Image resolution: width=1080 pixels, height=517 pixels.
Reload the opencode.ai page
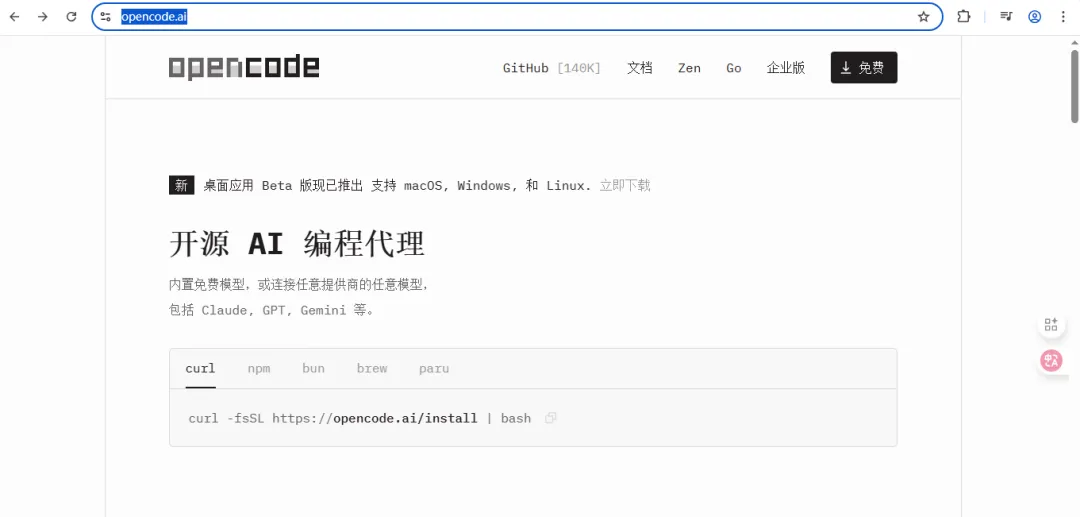click(x=71, y=17)
